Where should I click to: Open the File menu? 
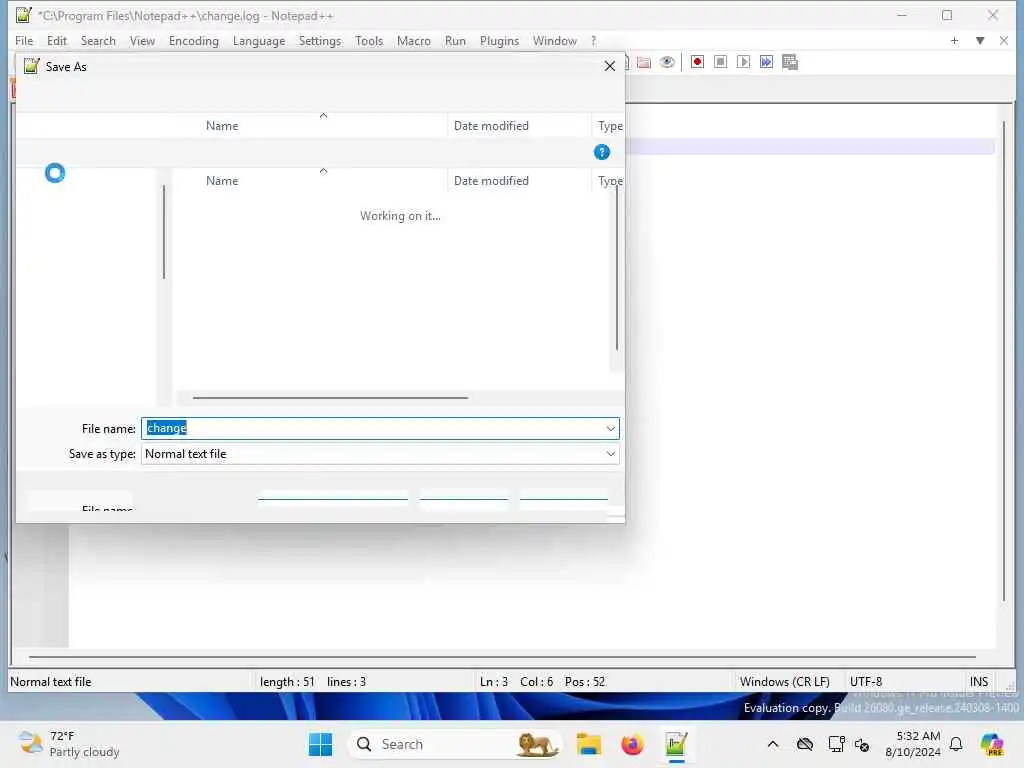[x=24, y=40]
